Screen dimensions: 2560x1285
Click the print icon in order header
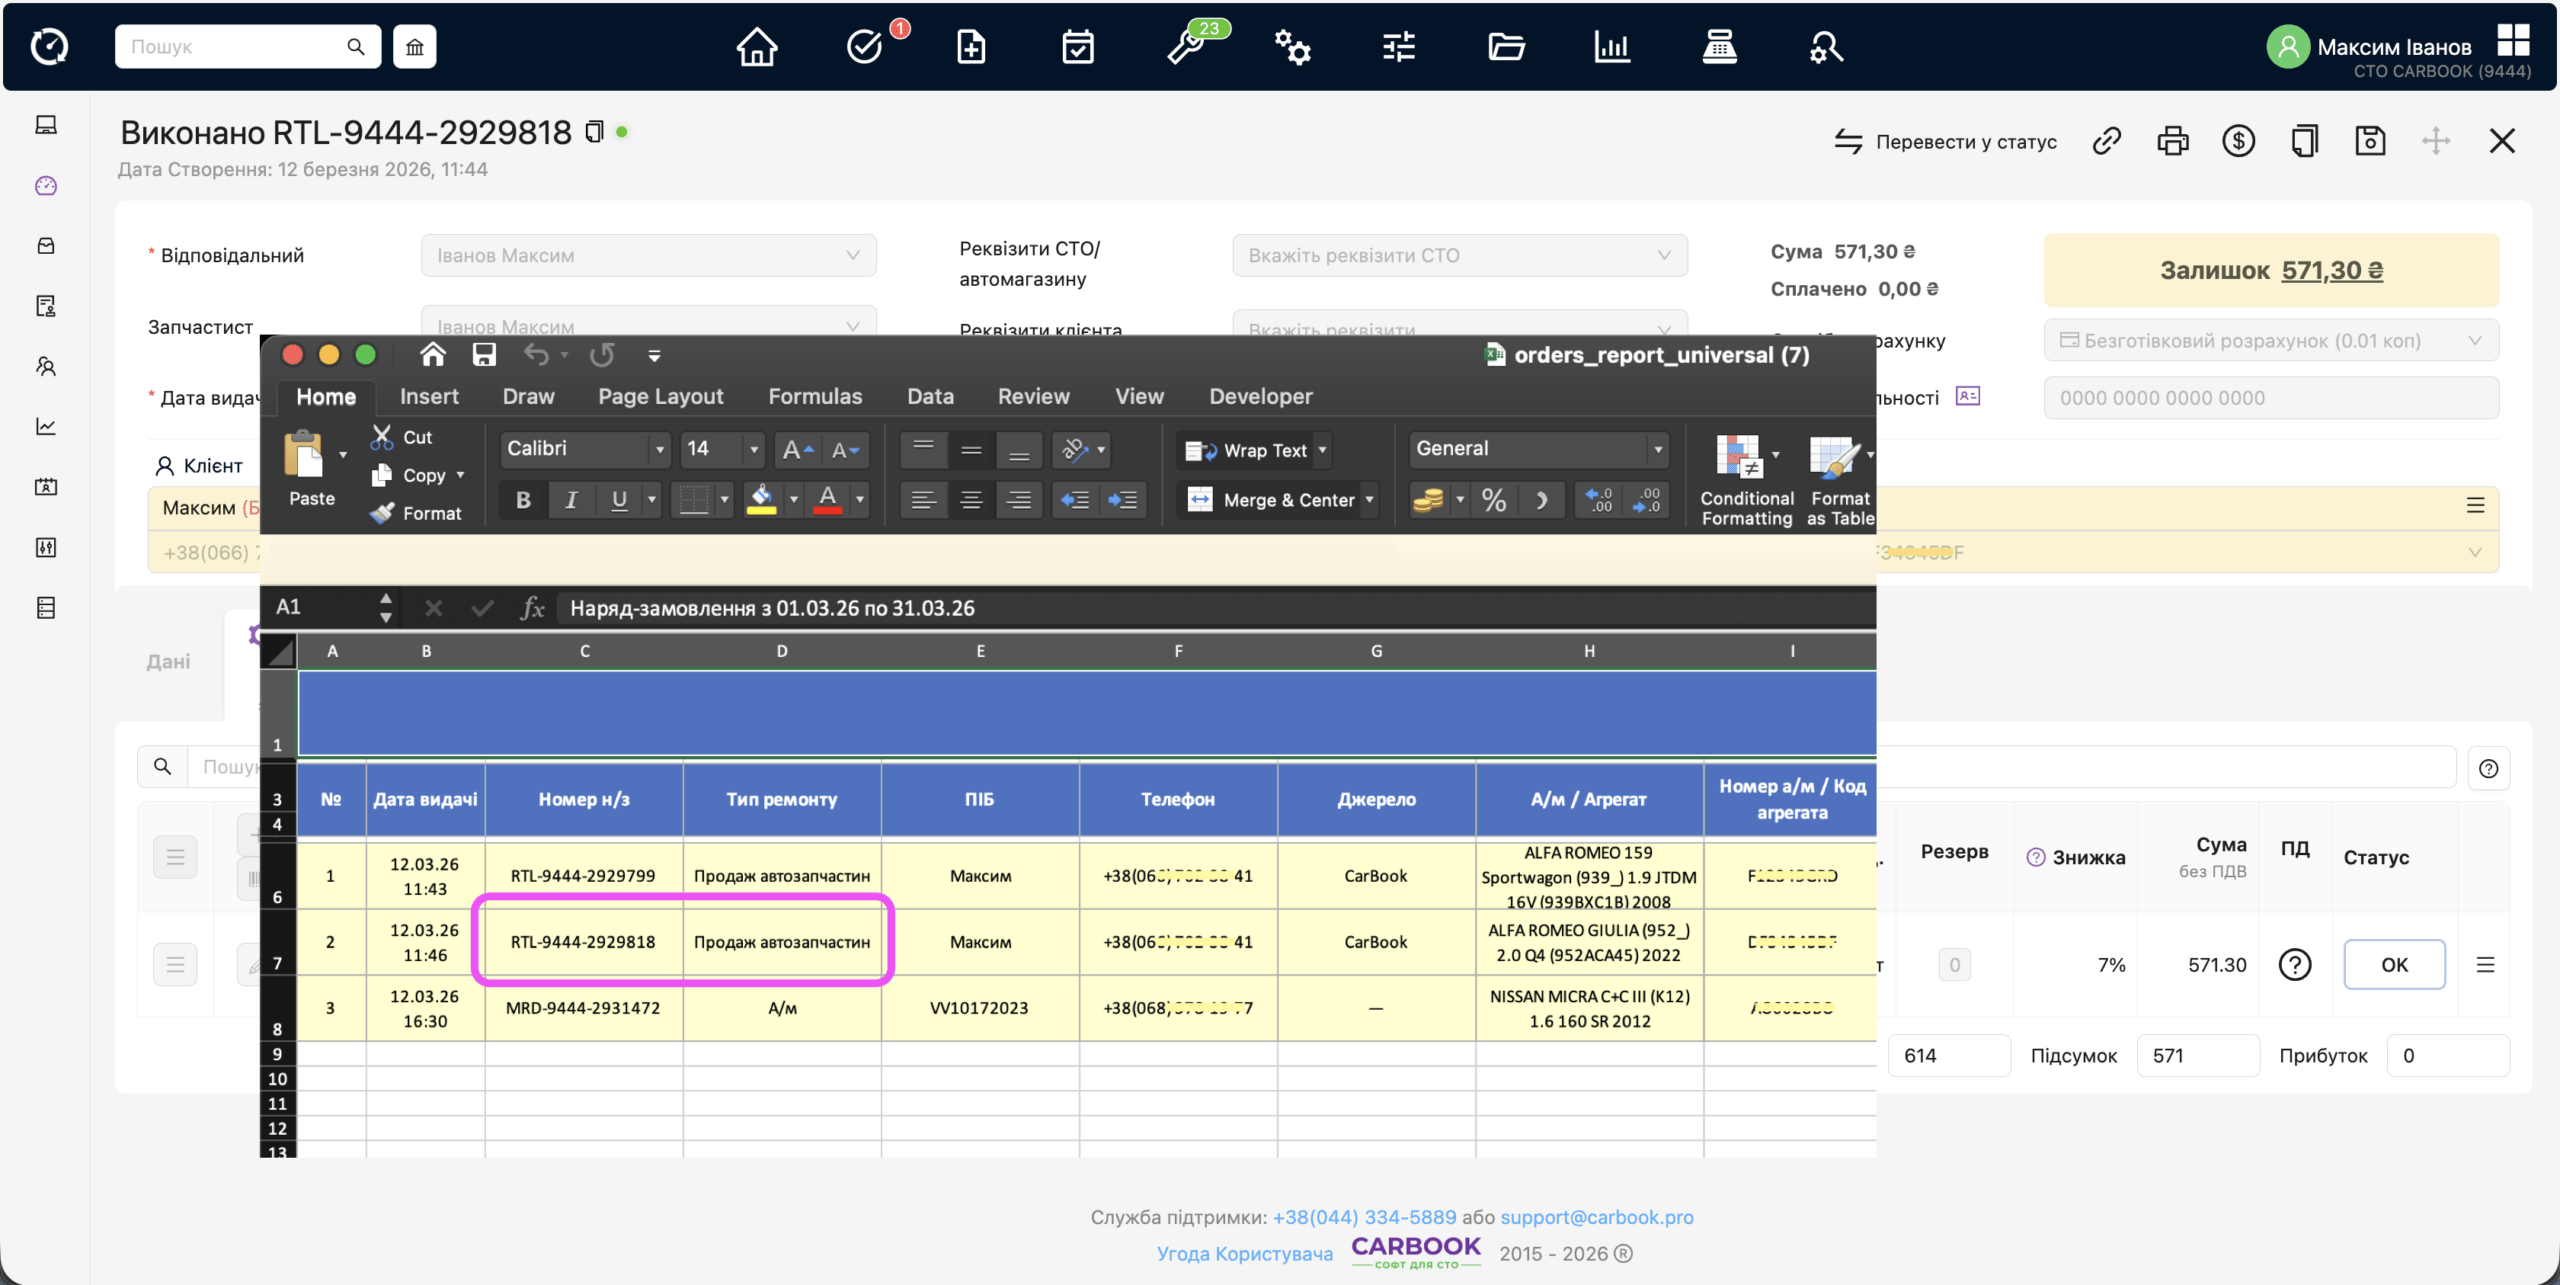pos(2172,141)
